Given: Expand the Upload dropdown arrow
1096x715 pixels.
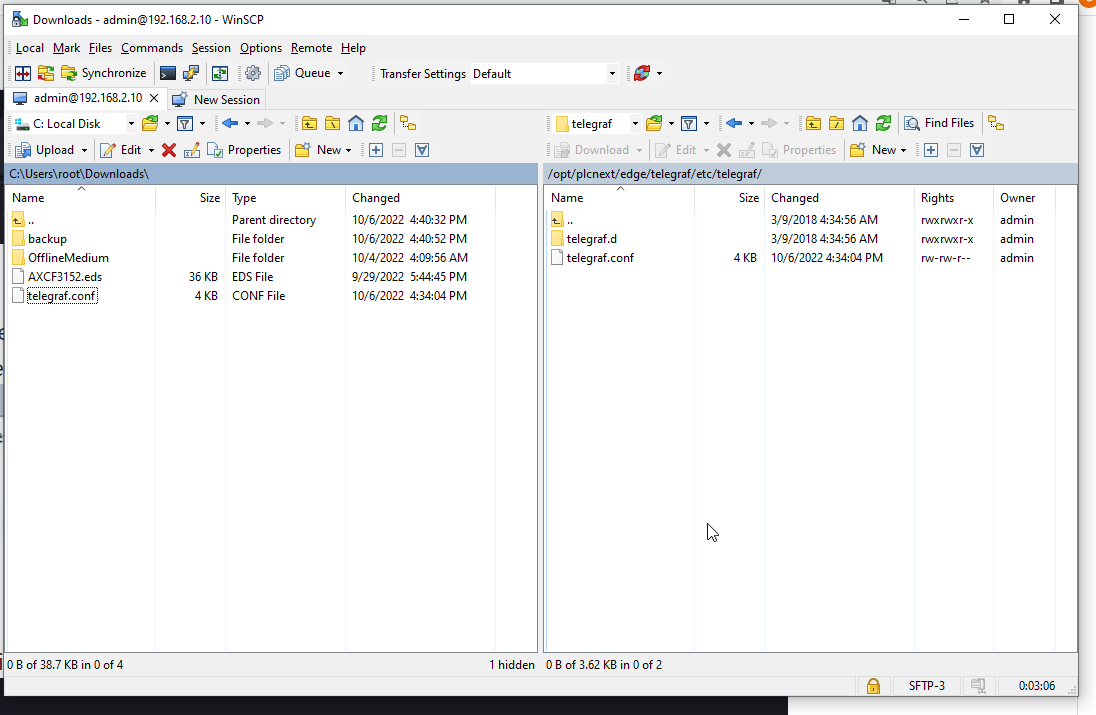Looking at the screenshot, I should click(85, 150).
